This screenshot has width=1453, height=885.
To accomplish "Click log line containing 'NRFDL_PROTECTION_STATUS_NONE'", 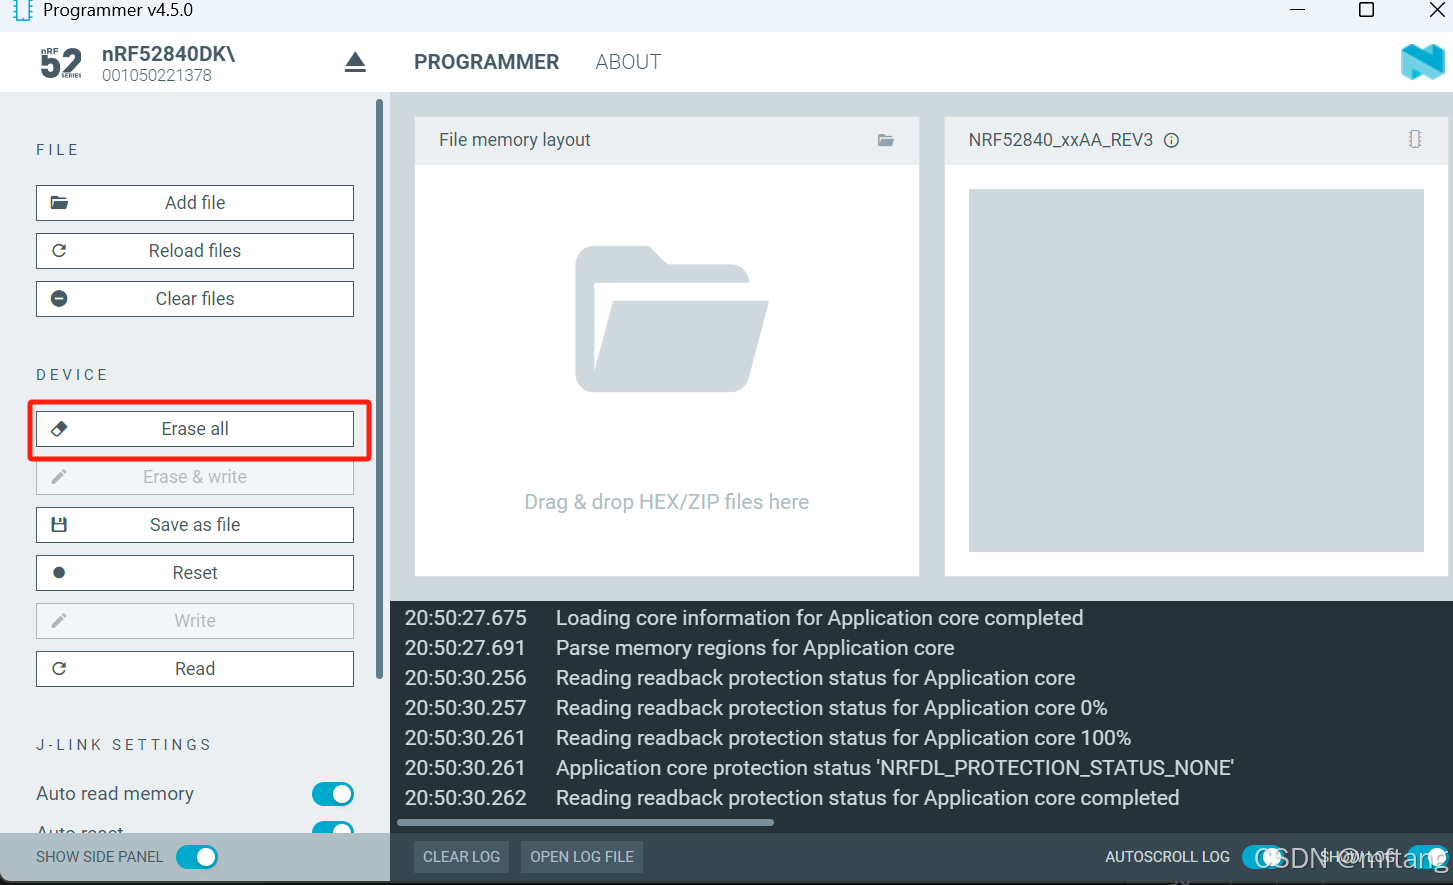I will (895, 768).
